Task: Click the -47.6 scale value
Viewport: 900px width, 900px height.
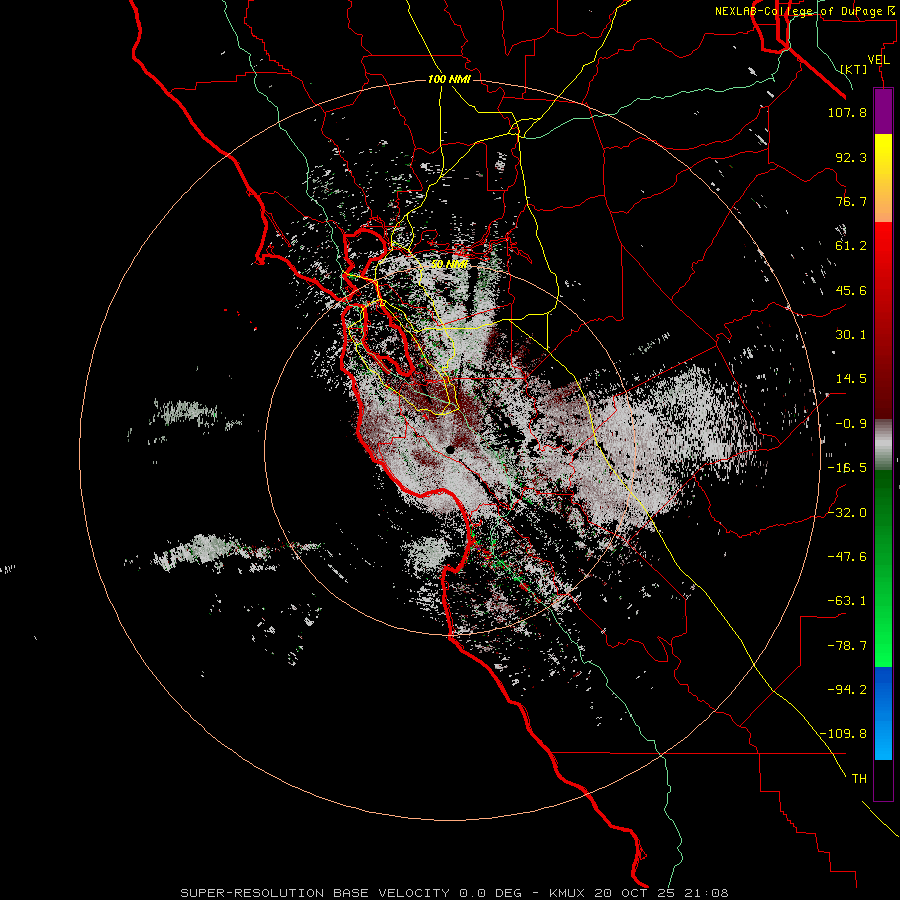Action: [x=847, y=557]
